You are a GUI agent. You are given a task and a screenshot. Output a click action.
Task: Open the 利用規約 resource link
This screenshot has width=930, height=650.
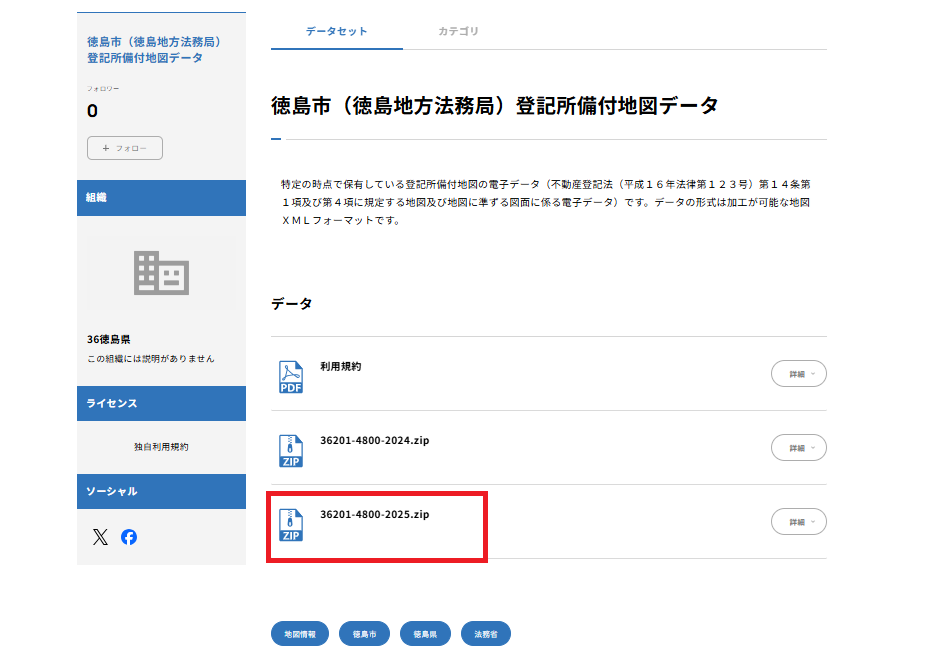pos(340,367)
